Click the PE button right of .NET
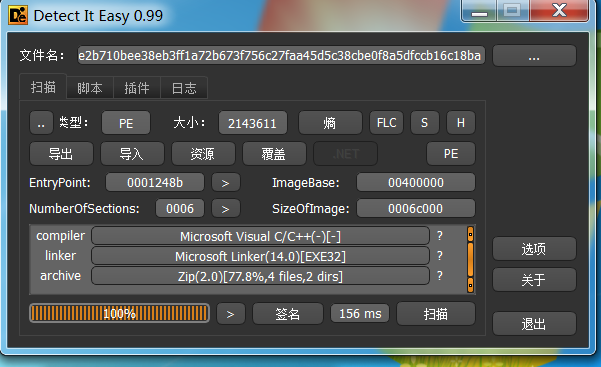The image size is (601, 367). click(x=451, y=154)
